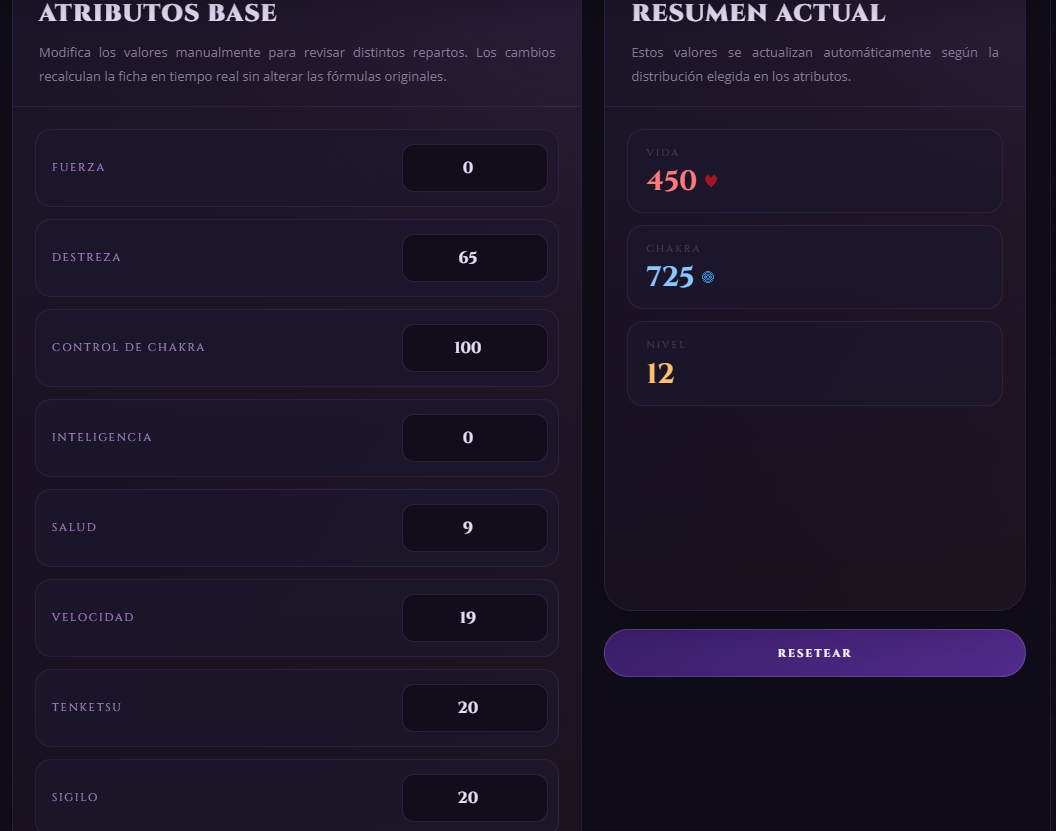Viewport: 1056px width, 831px height.
Task: Click the Vida summary card
Action: coord(814,171)
